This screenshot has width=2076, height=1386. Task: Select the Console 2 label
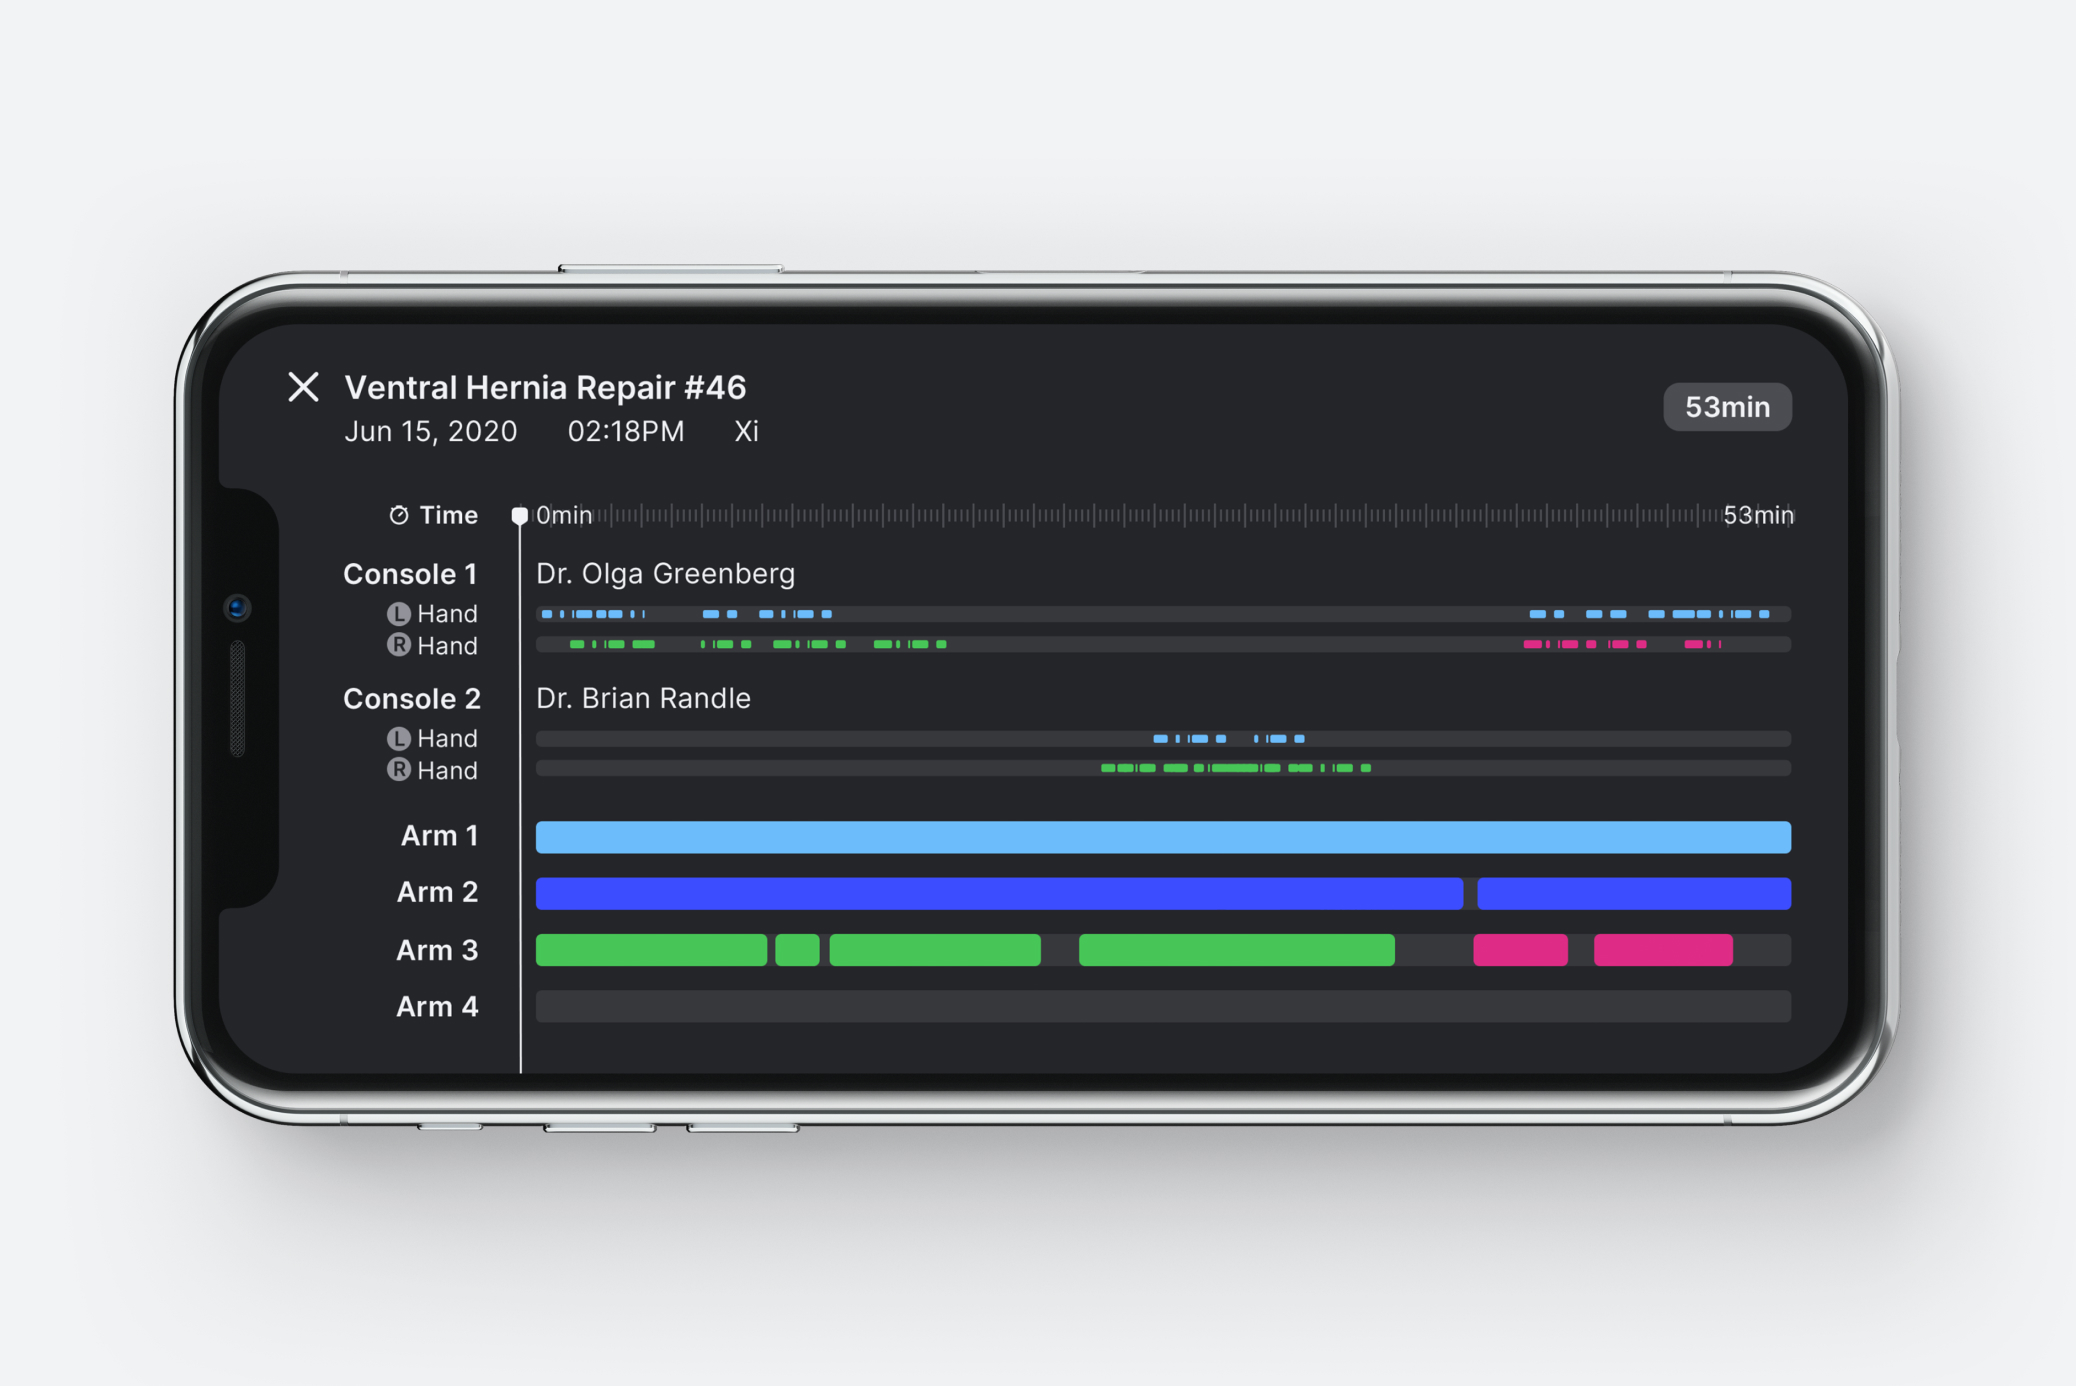coord(411,698)
